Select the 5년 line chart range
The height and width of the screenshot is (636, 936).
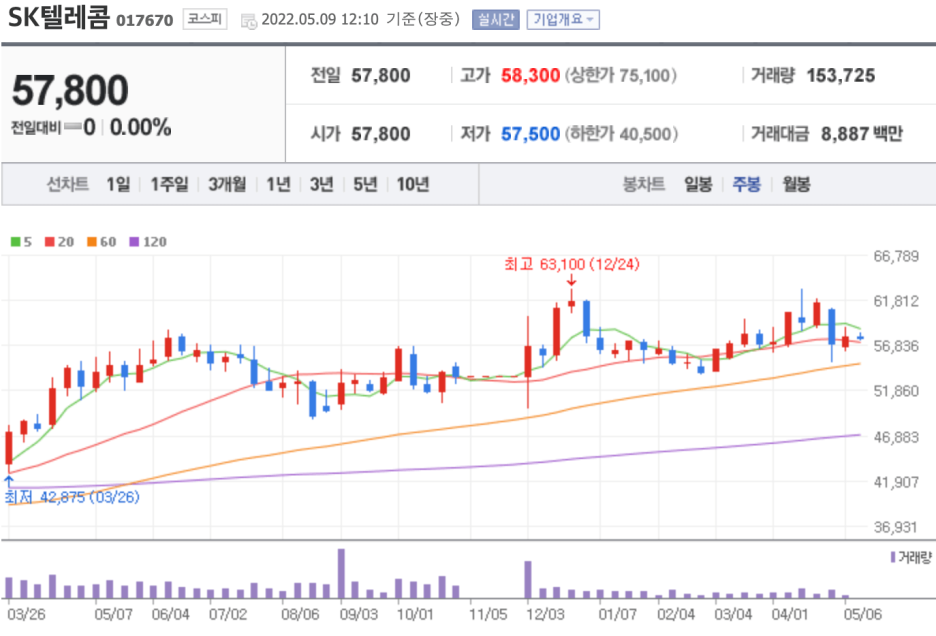pos(365,185)
